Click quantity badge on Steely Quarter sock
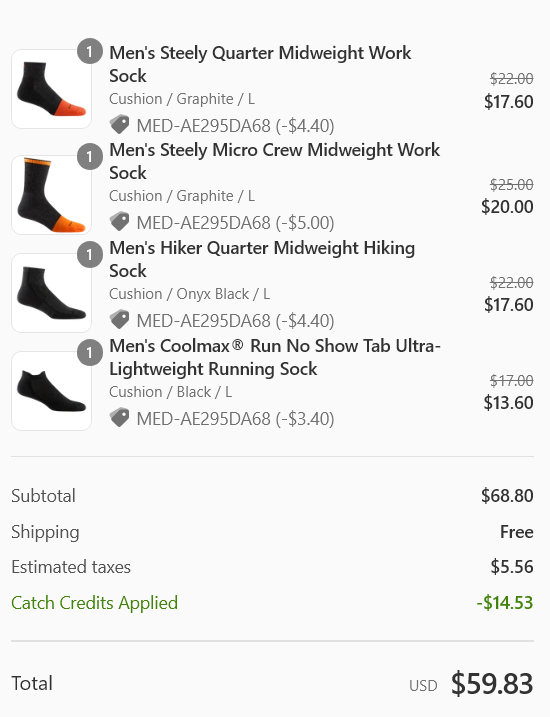Image resolution: width=550 pixels, height=717 pixels. pos(90,51)
